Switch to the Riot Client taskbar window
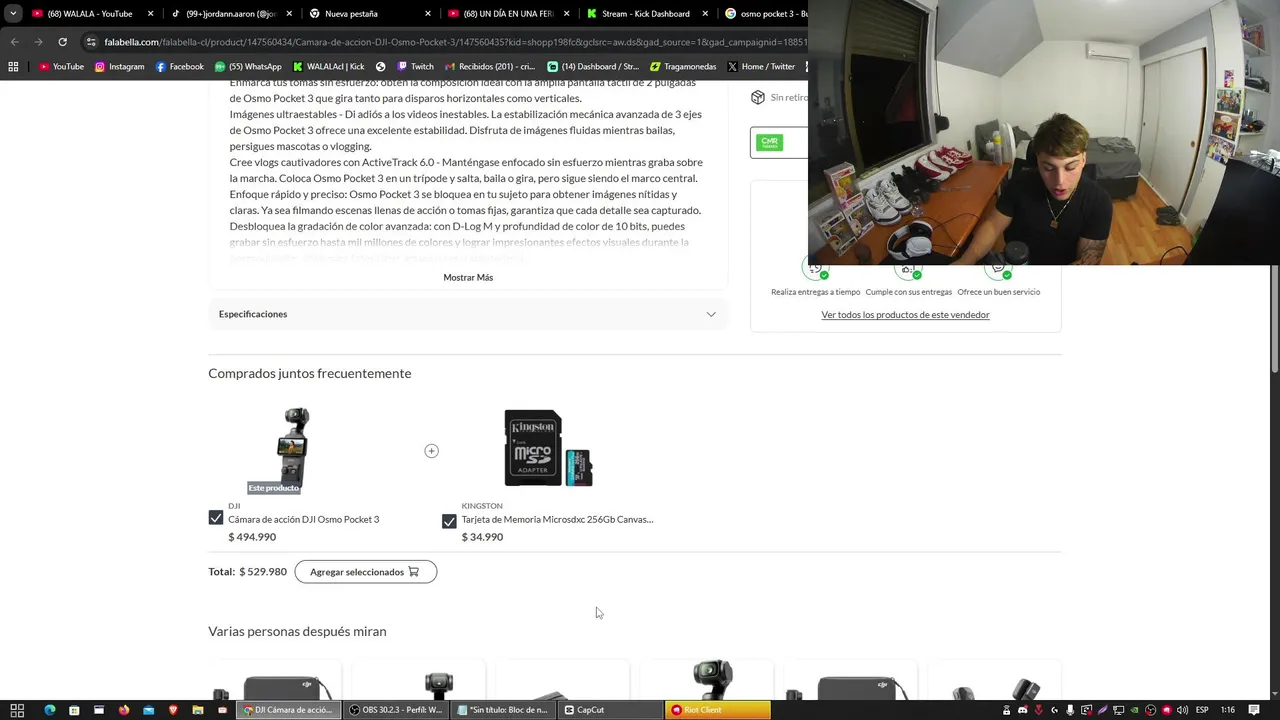 (718, 710)
